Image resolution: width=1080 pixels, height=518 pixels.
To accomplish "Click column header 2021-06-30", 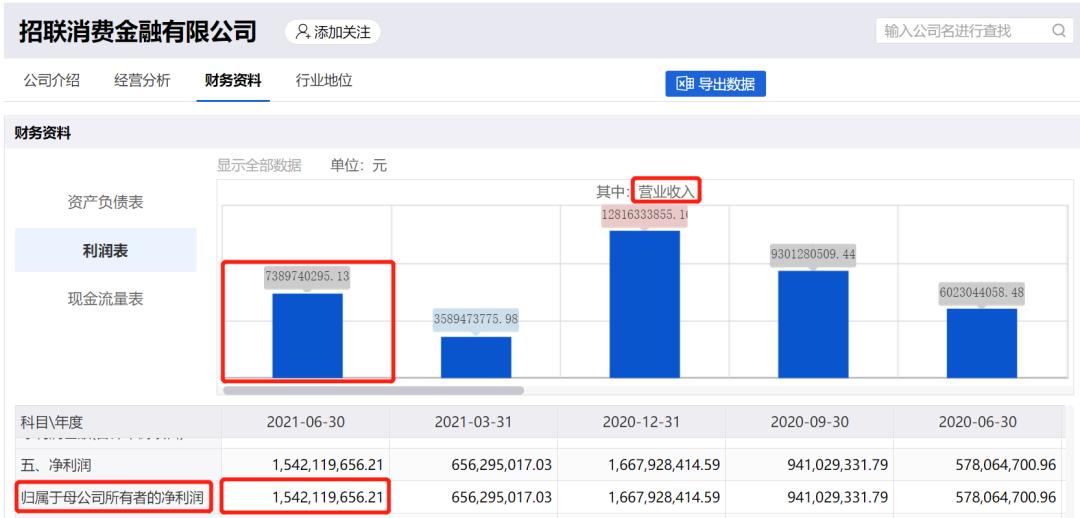I will point(305,422).
